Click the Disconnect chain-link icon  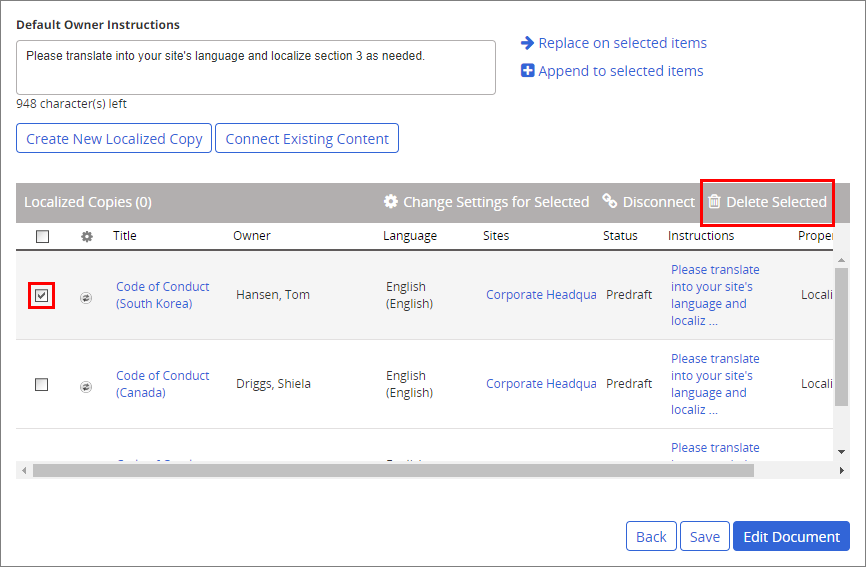(x=610, y=202)
